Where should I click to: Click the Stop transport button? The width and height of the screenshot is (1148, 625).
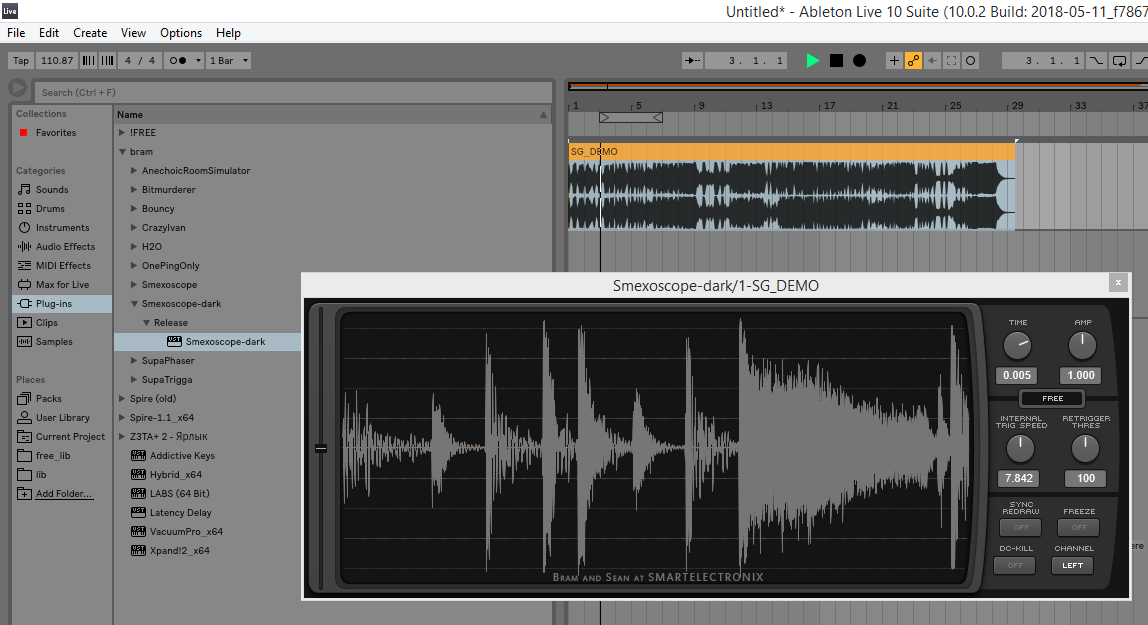836,61
